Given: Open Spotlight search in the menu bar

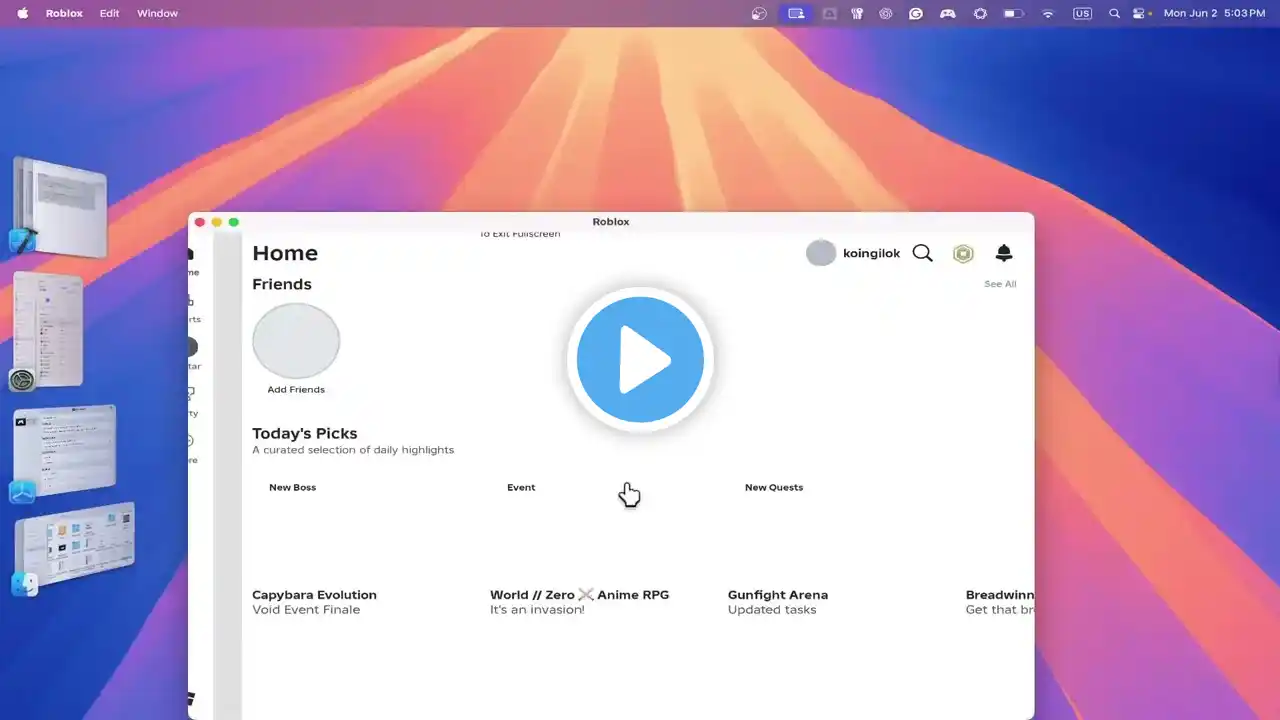Looking at the screenshot, I should pos(1114,13).
